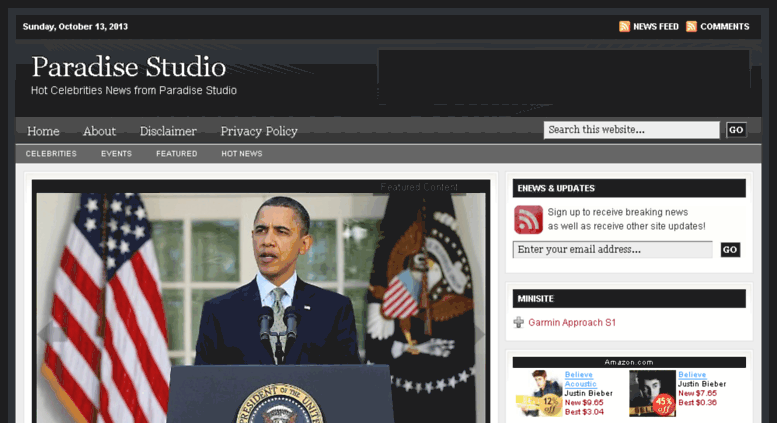Screen dimensions: 777x423
Task: Go to the Home page
Action: tap(43, 131)
